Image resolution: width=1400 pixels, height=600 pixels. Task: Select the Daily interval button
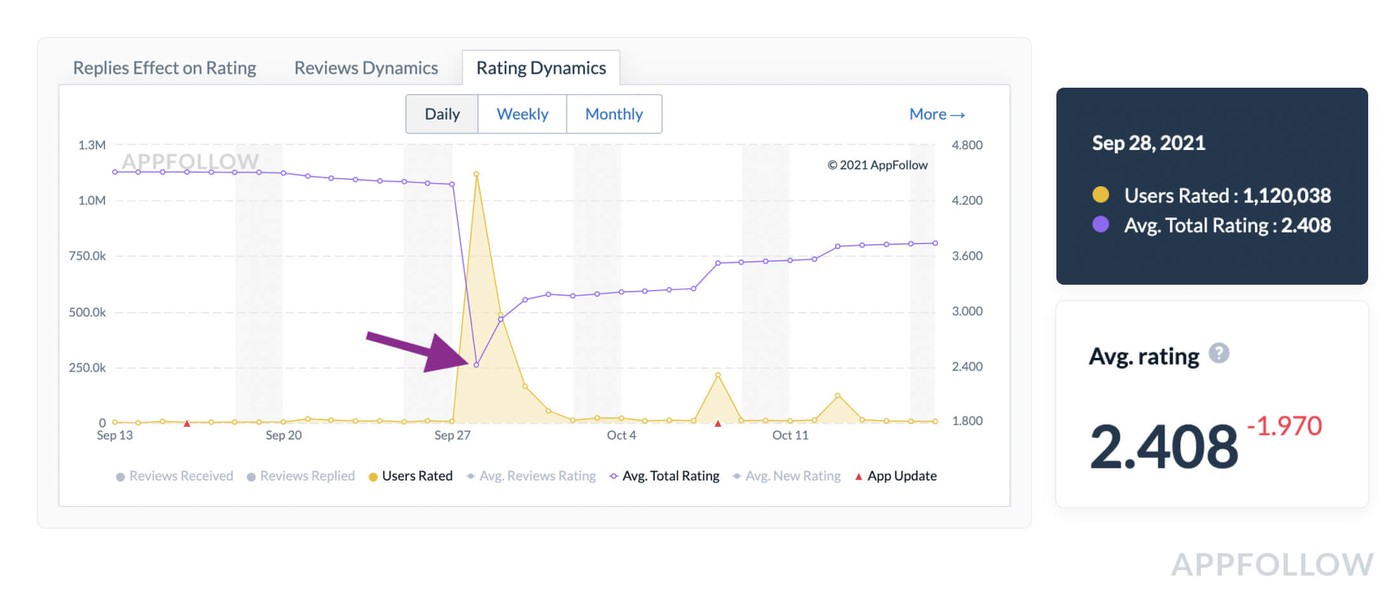tap(442, 114)
